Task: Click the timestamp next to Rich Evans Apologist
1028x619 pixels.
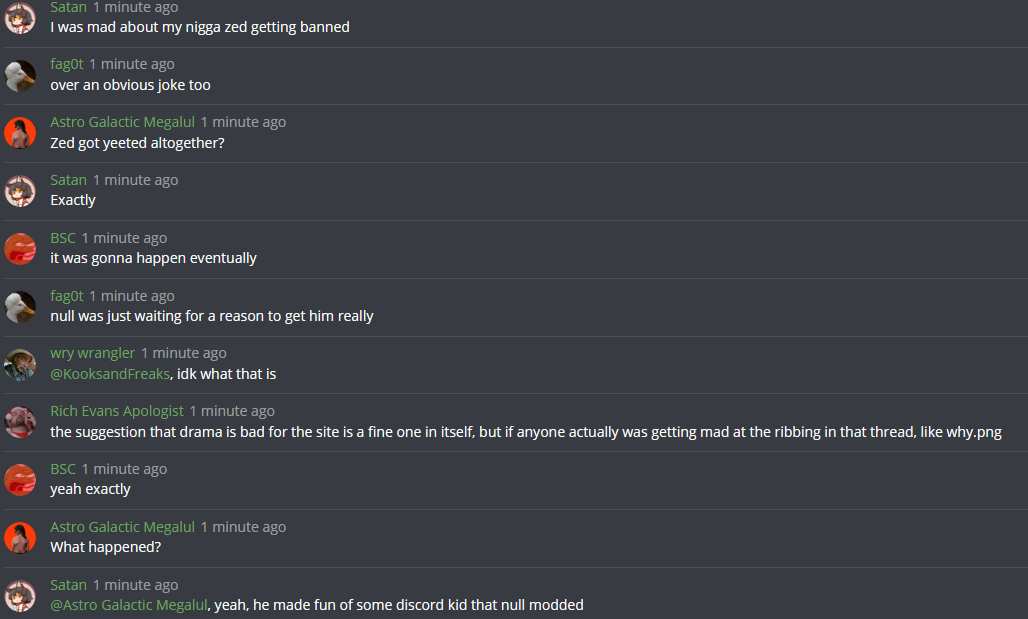Action: coord(232,411)
